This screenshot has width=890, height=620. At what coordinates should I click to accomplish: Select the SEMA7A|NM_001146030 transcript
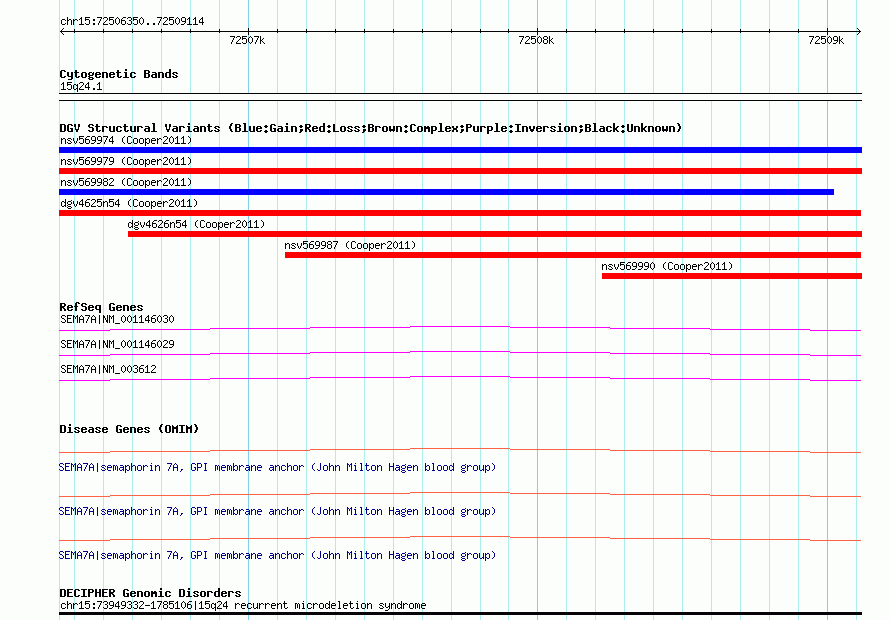point(117,320)
